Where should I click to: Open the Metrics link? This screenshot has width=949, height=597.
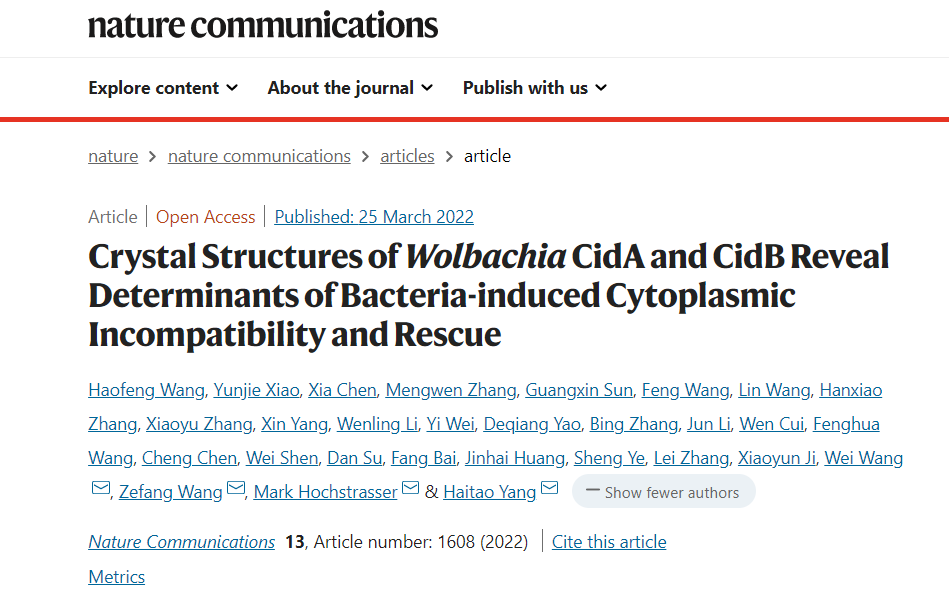click(x=116, y=577)
